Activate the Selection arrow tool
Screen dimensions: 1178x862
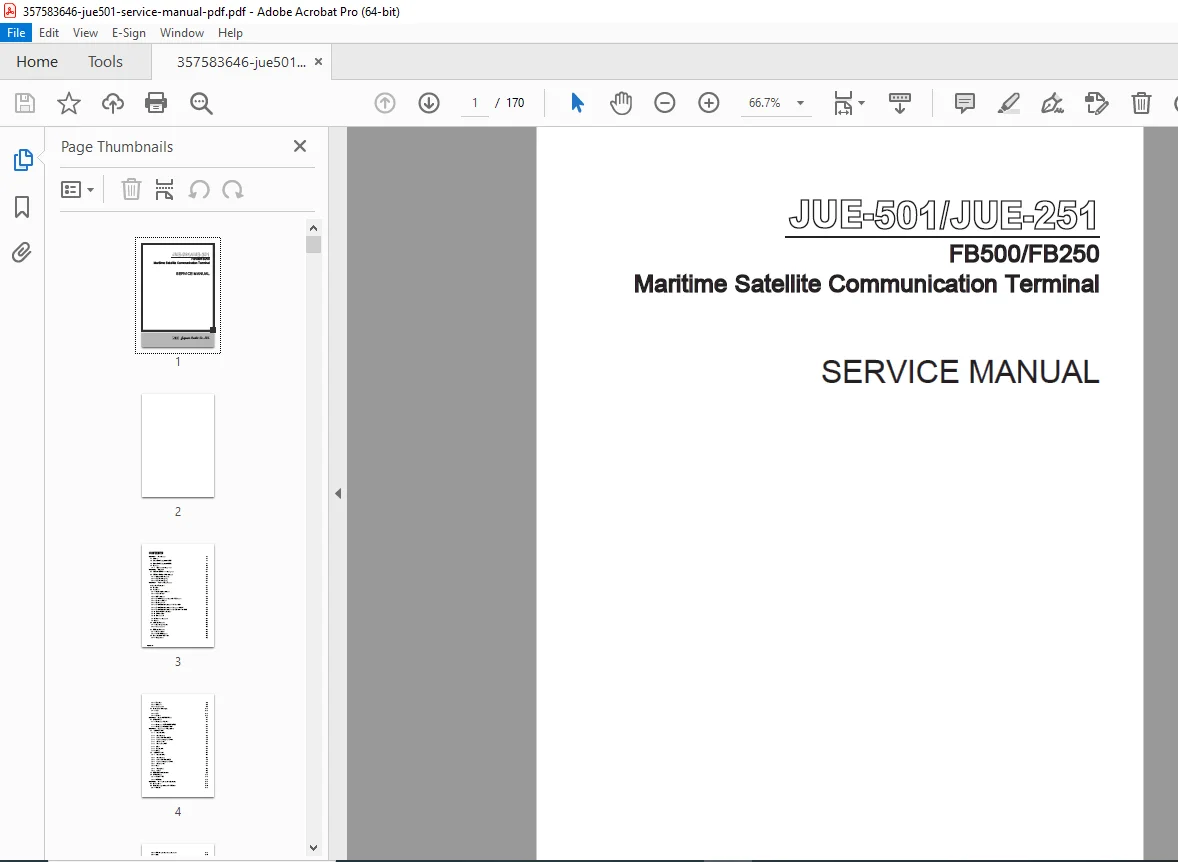point(577,103)
